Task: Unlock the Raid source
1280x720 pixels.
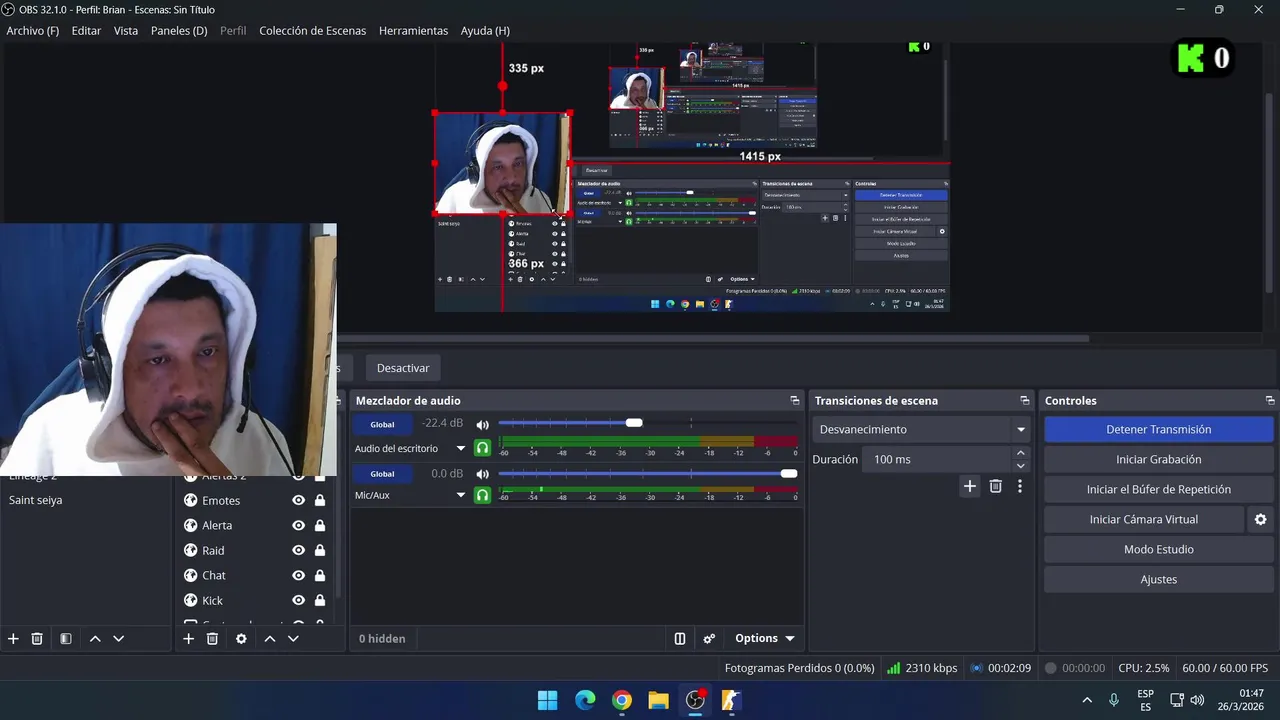Action: click(320, 550)
